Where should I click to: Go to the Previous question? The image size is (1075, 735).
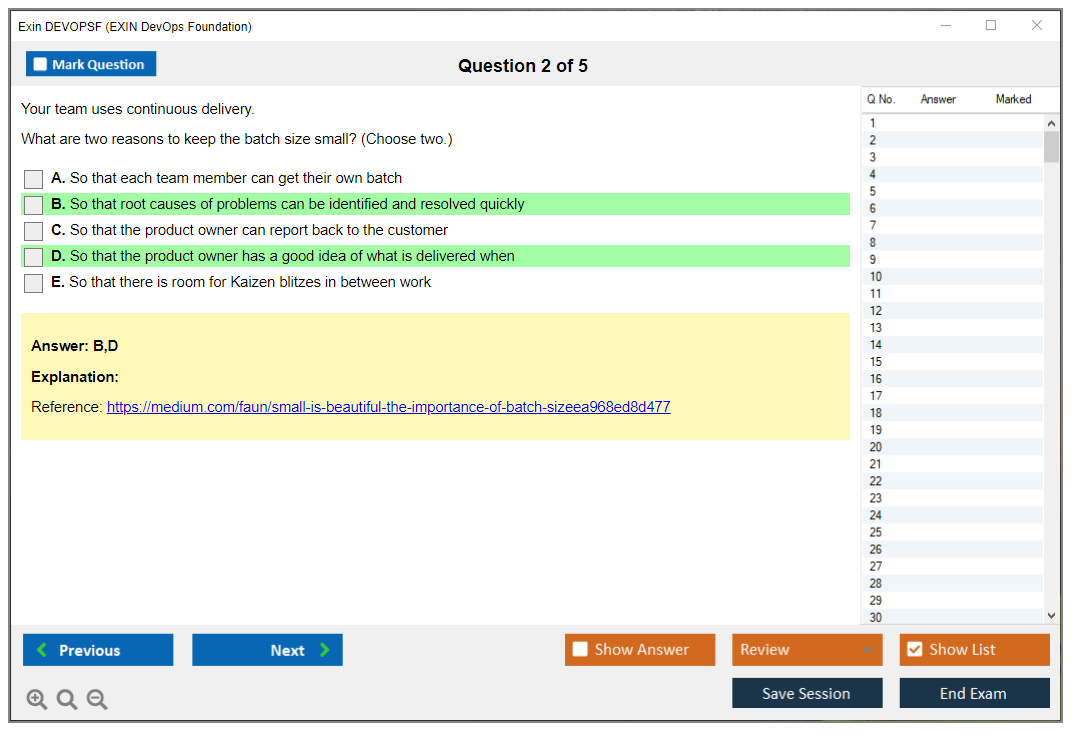tap(98, 650)
